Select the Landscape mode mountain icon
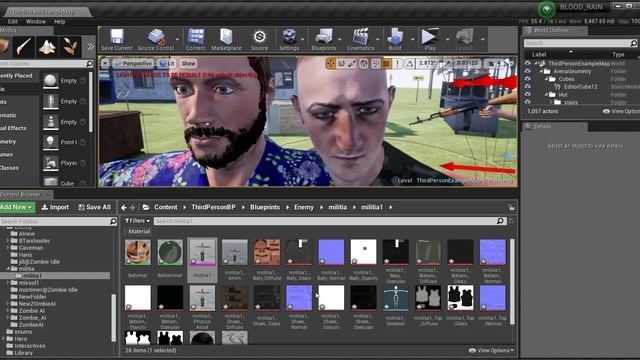Image resolution: width=640 pixels, height=360 pixels. (47, 47)
